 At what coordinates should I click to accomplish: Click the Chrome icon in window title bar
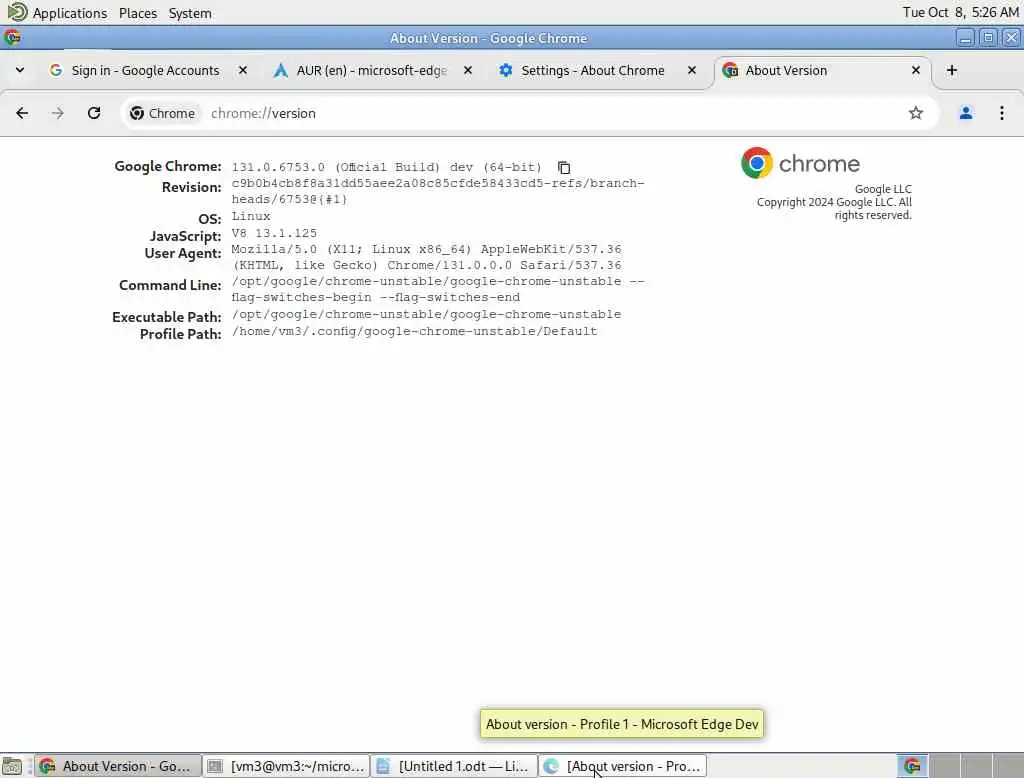(12, 38)
